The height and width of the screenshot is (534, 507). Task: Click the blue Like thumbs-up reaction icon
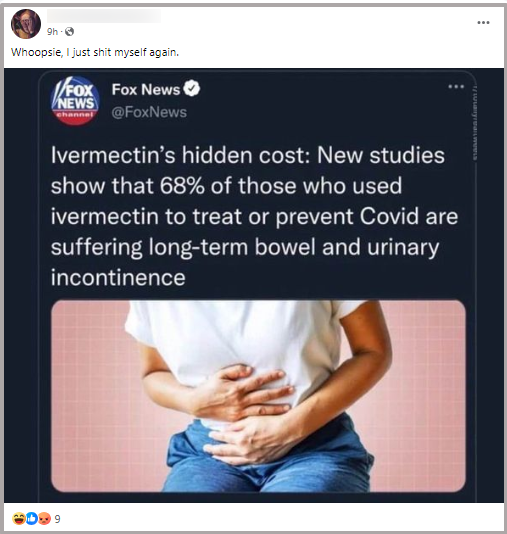[x=32, y=519]
